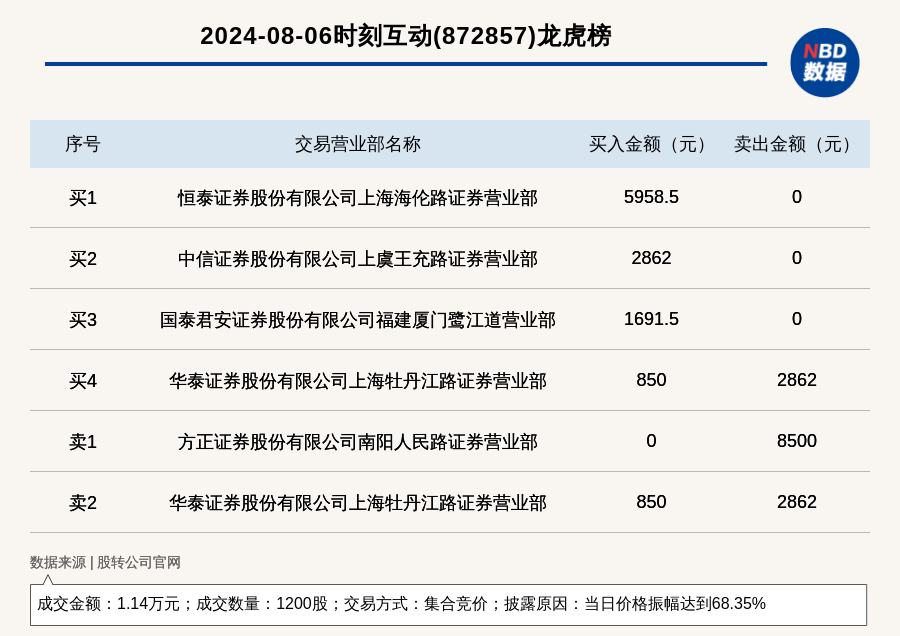This screenshot has width=900, height=636.
Task: Click sell amount "2862" in row 买4
Action: [797, 380]
